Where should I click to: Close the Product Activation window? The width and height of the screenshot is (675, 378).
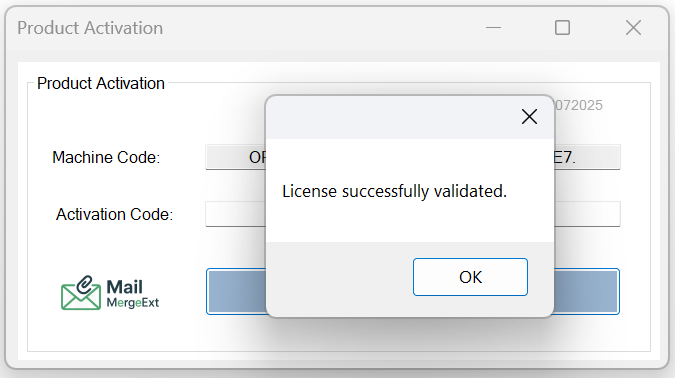(633, 28)
